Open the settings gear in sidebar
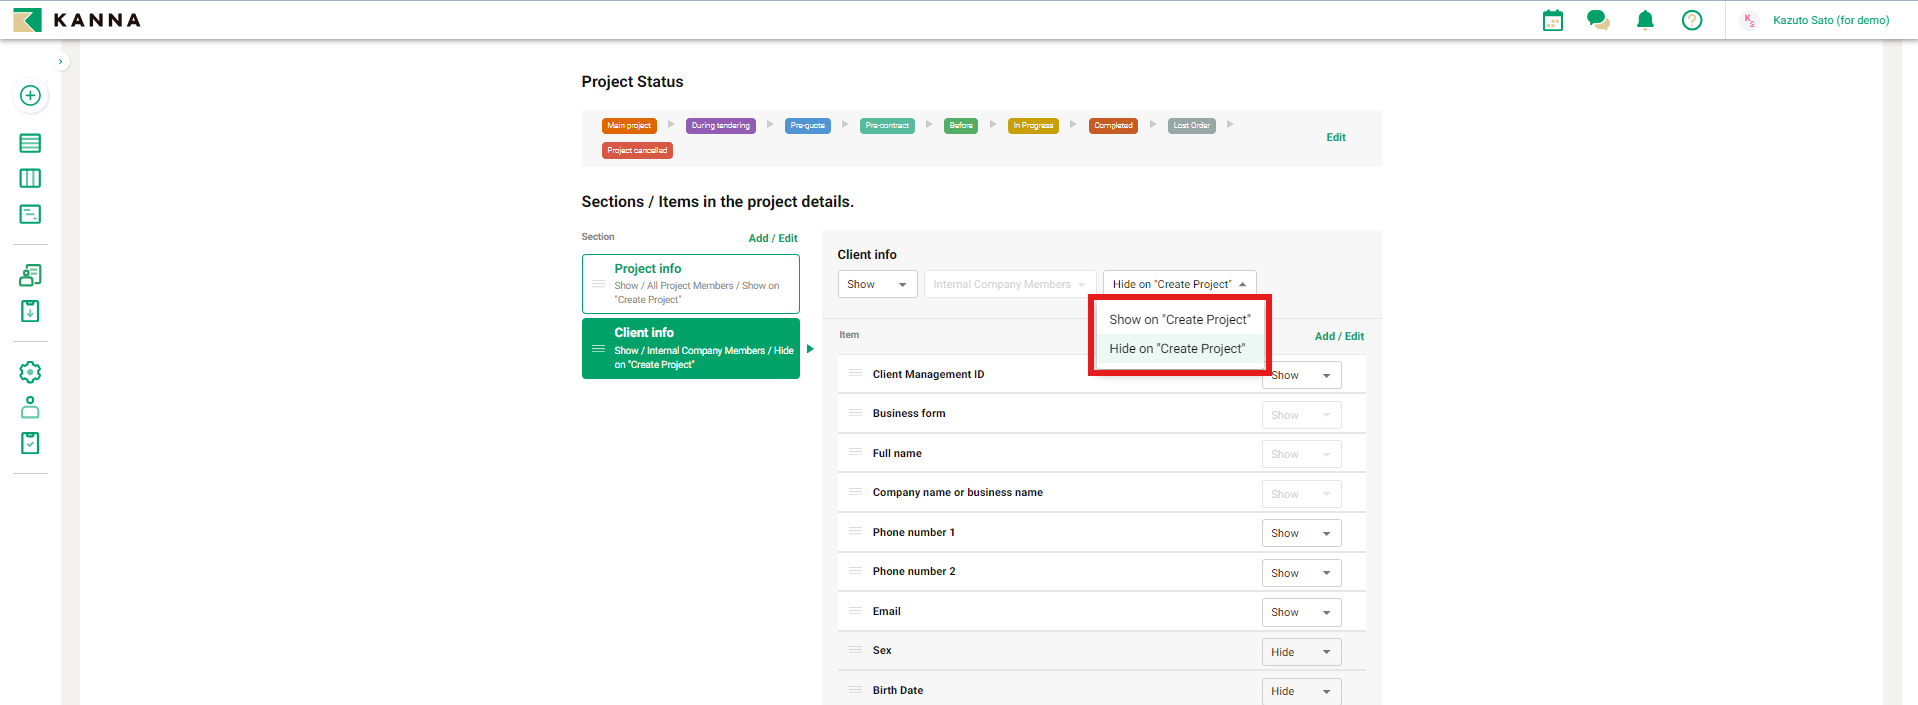This screenshot has height=705, width=1918. (30, 372)
